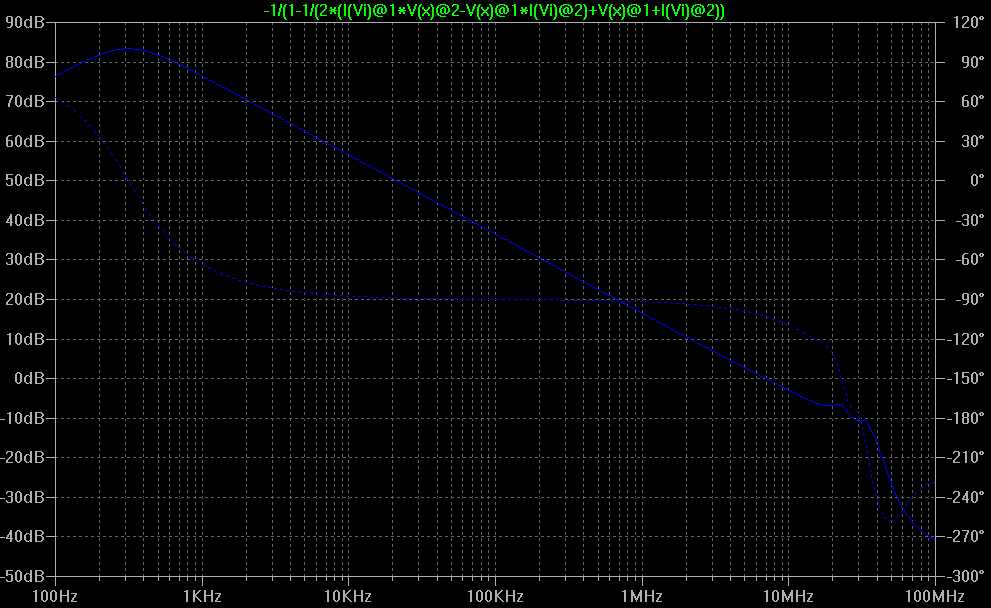Click the 90dB label on the left axis
Screen dimensions: 991x608
click(25, 22)
